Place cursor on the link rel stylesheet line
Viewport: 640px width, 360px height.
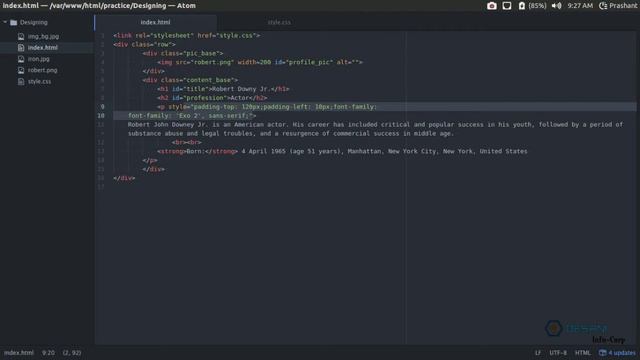187,36
